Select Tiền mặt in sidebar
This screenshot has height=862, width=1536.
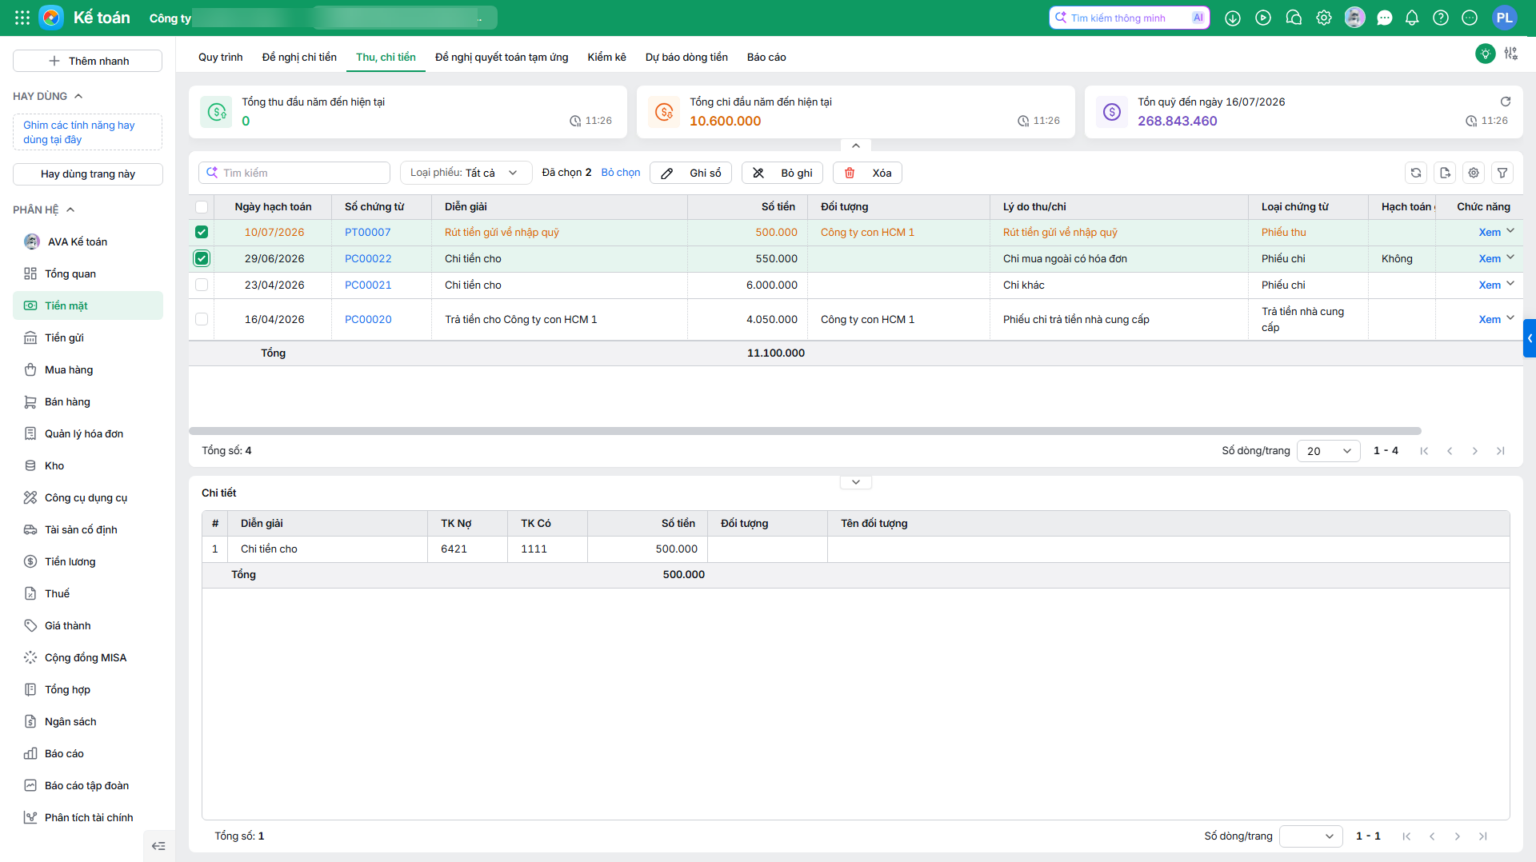(88, 306)
